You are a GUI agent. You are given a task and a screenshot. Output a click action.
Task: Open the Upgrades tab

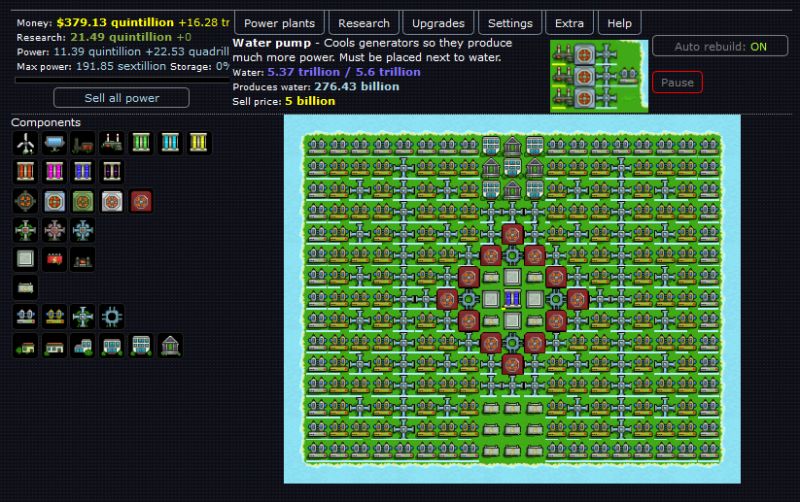click(x=438, y=23)
